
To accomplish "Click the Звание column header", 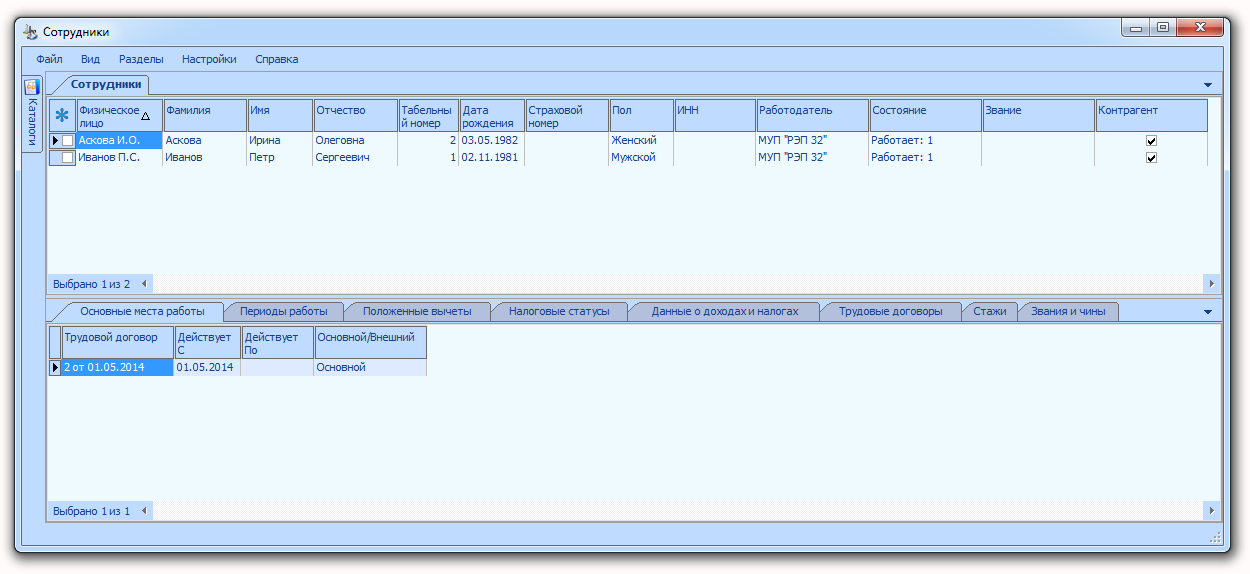I will [x=1039, y=115].
